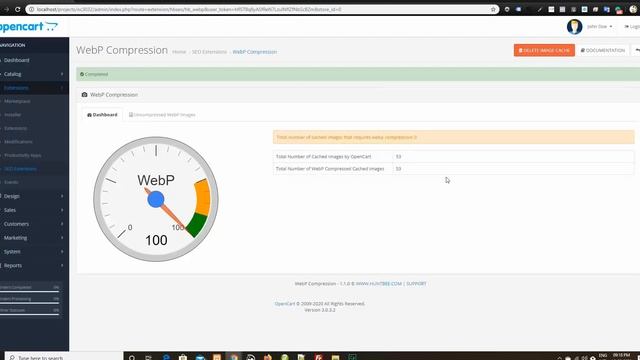Image resolution: width=640 pixels, height=360 pixels.
Task: Expand the Design sidebar menu
Action: pyautogui.click(x=34, y=196)
